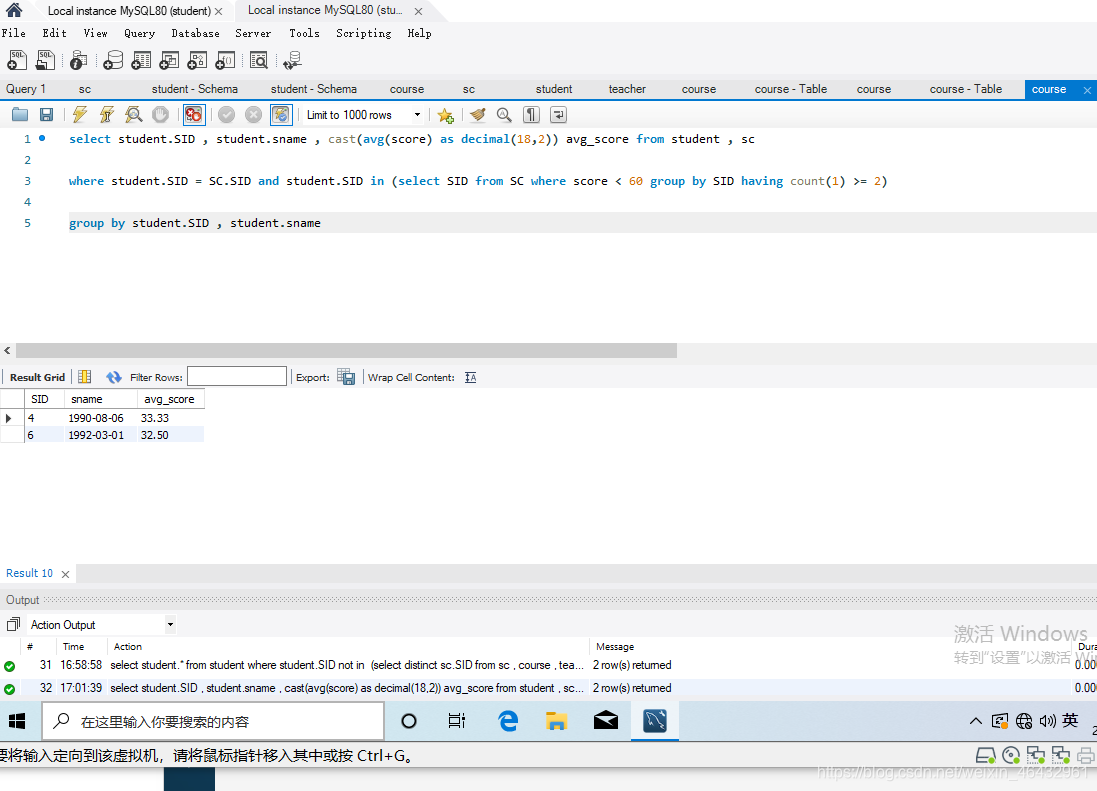Open the object inspector icon
Image resolution: width=1097 pixels, height=791 pixels.
78,60
